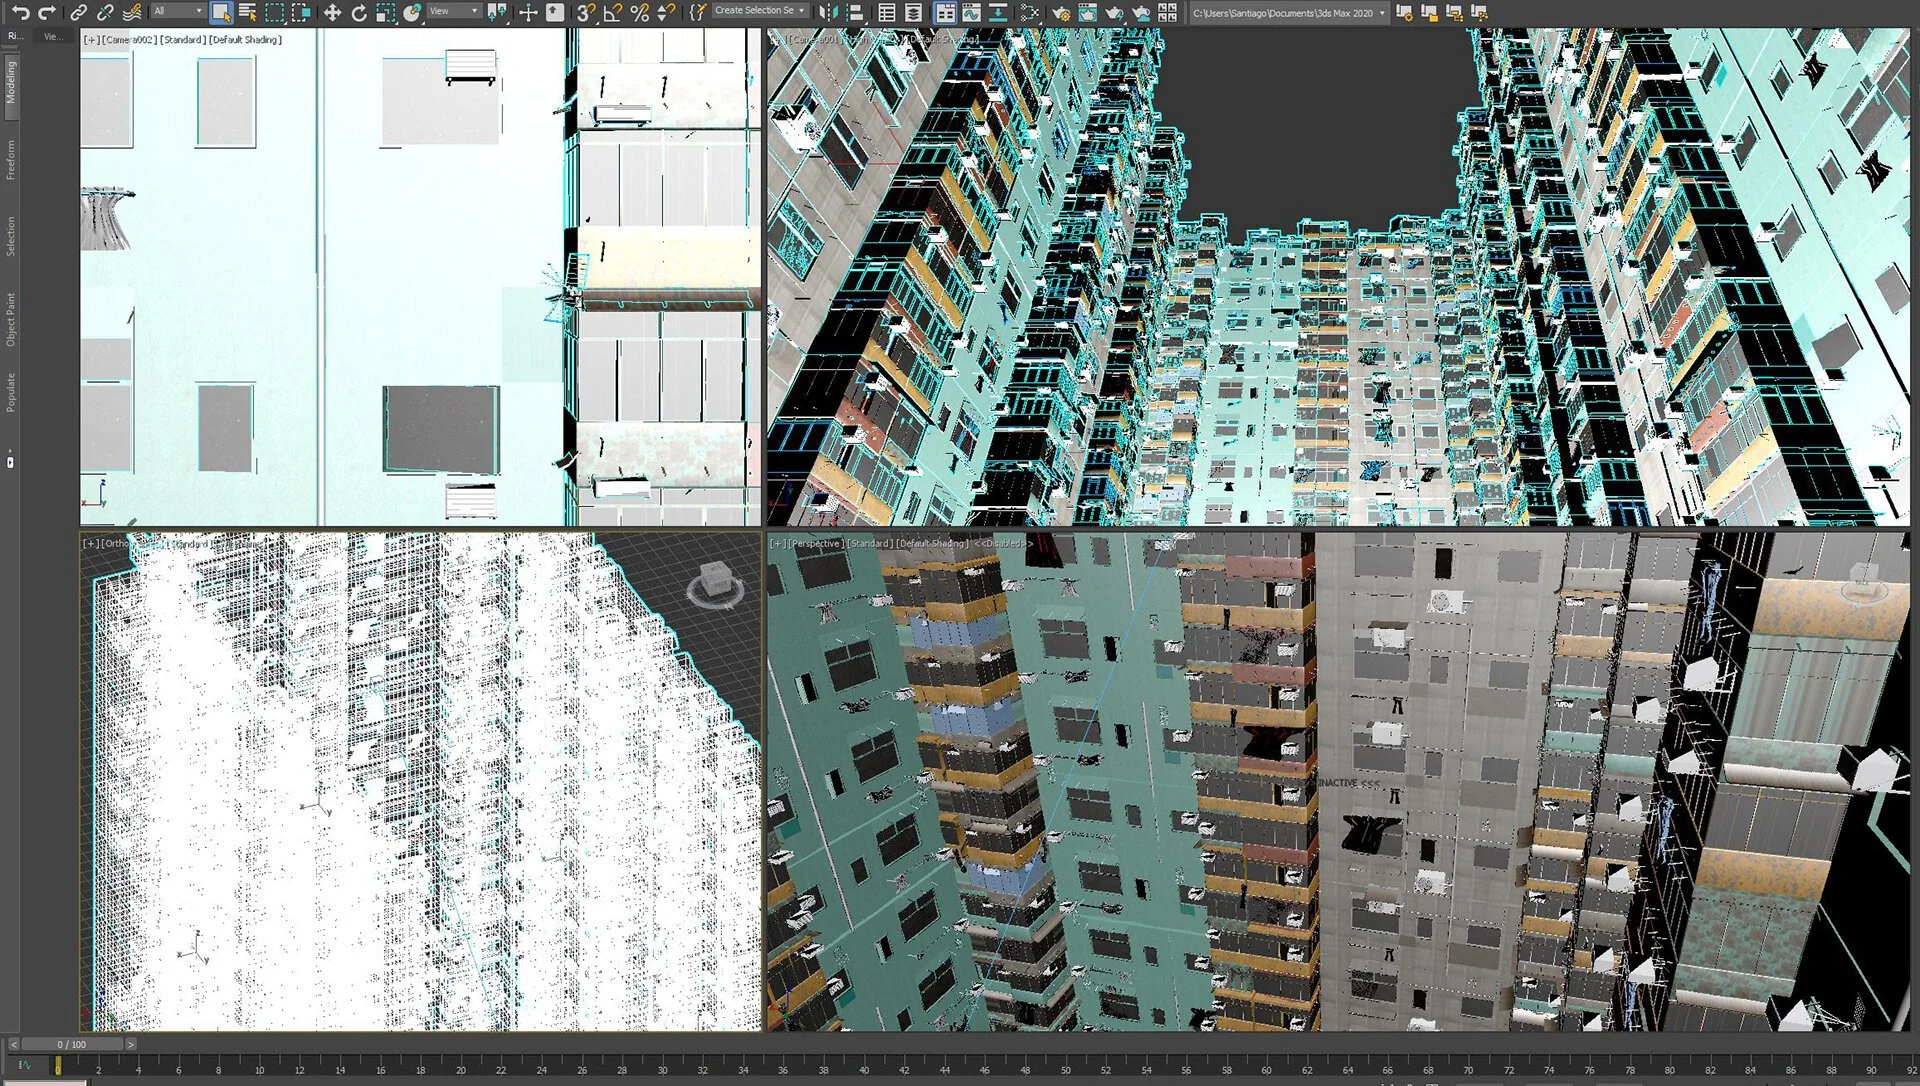The image size is (1920, 1086).
Task: Select the Select and Move tool
Action: [x=332, y=12]
